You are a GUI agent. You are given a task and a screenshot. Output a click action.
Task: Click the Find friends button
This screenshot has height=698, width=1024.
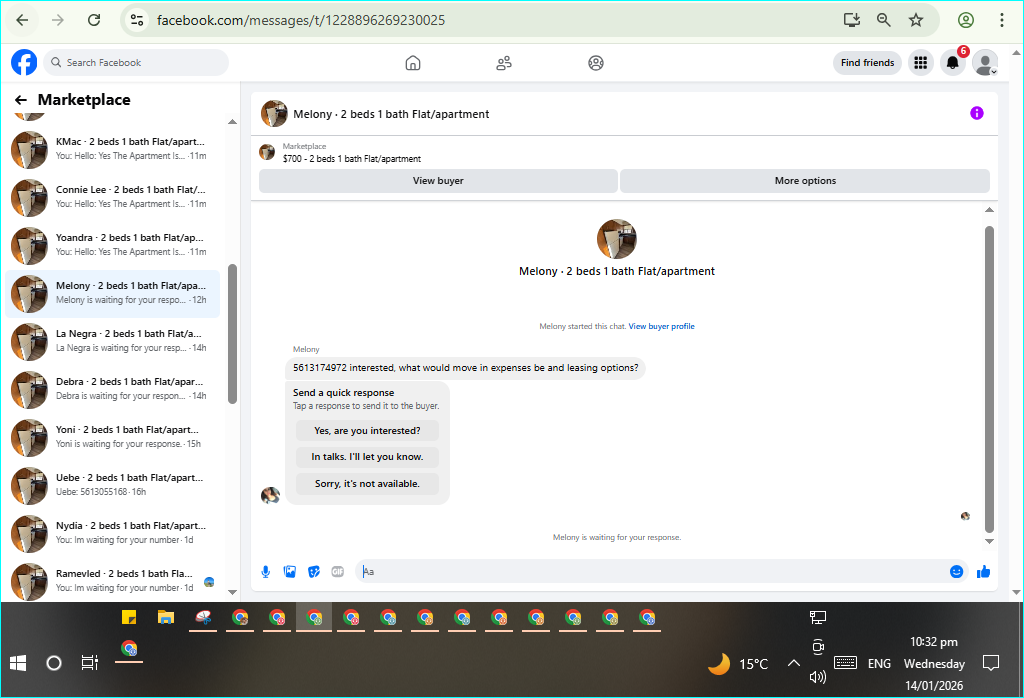(867, 63)
